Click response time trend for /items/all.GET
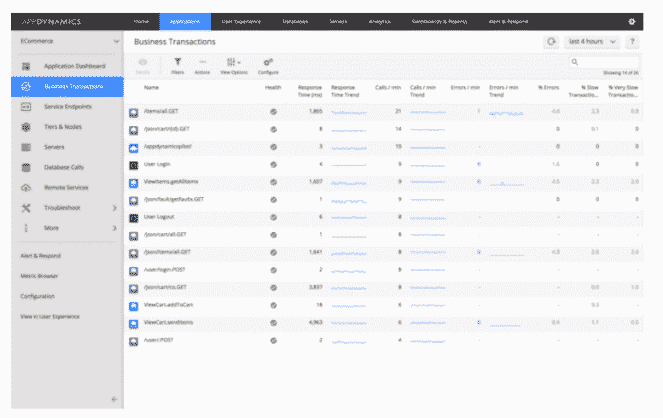Viewport: 663px width, 418px height. tap(349, 112)
